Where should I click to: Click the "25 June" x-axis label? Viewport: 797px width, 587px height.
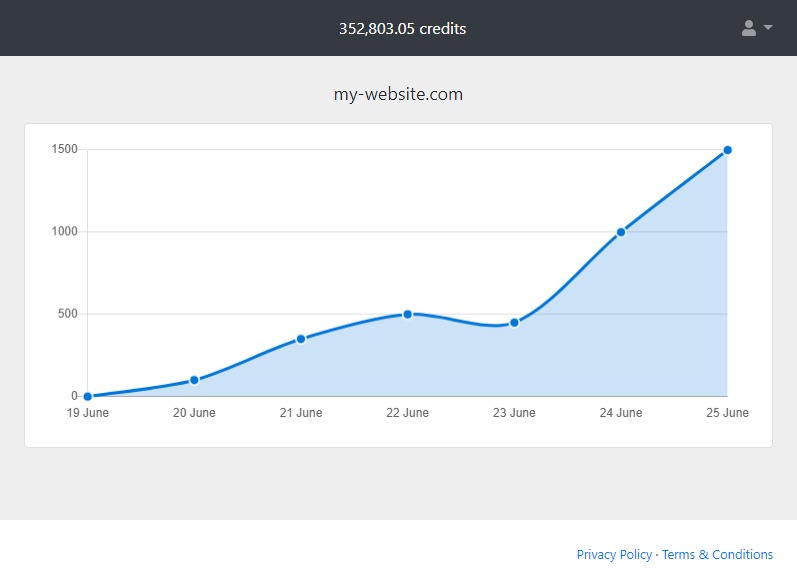pyautogui.click(x=727, y=413)
